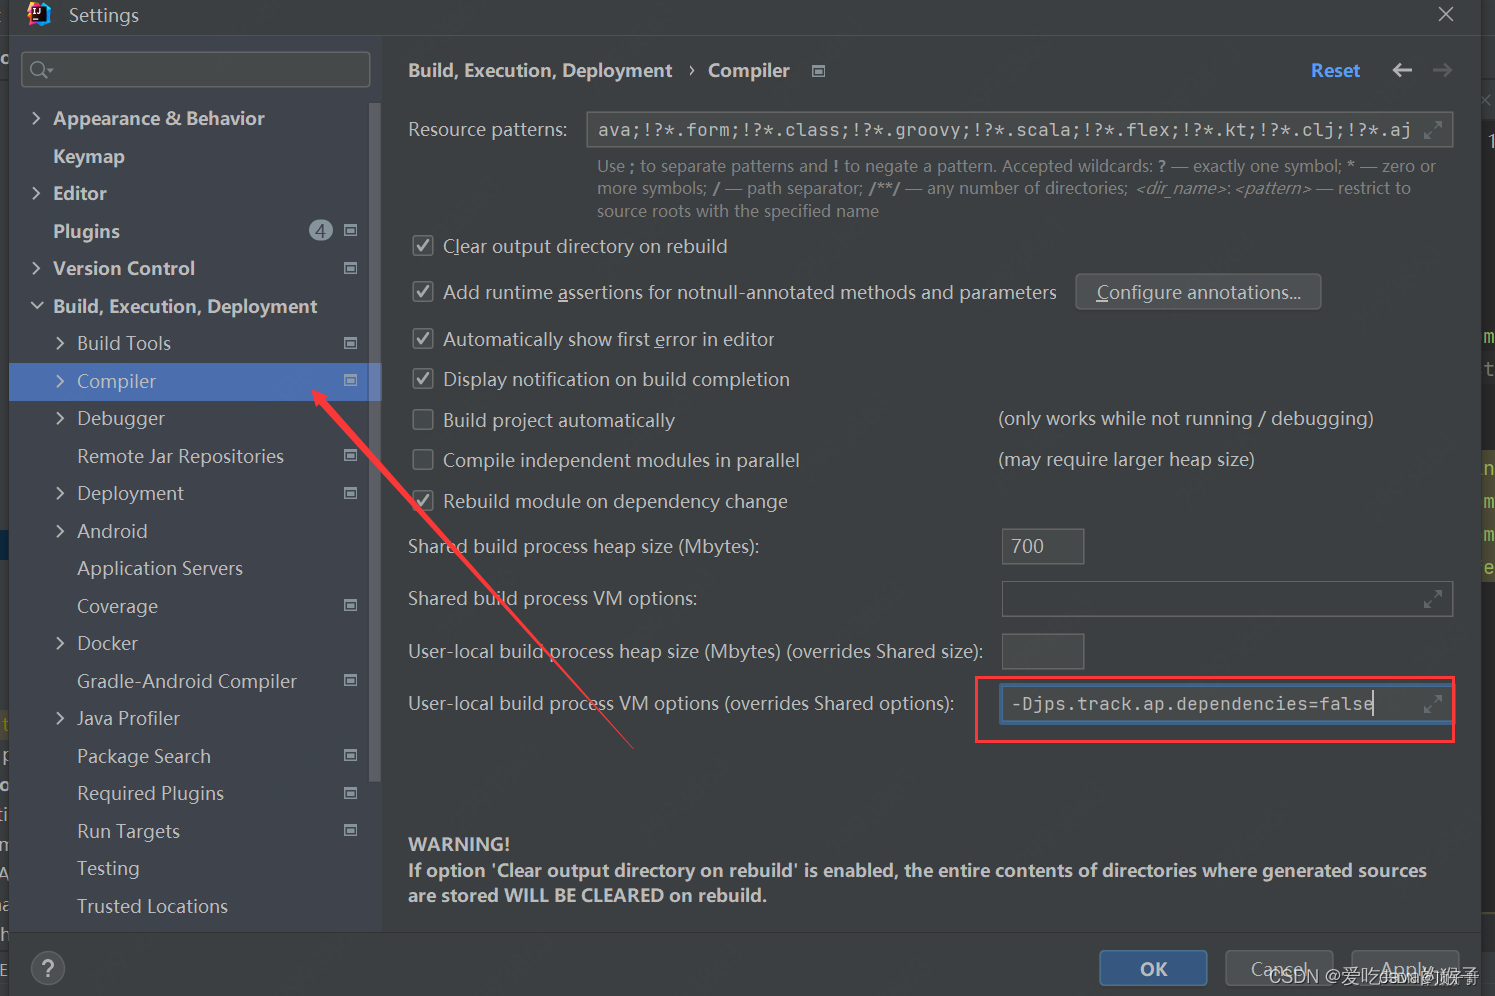Click the Configure annotations button
1495x996 pixels.
point(1197,291)
